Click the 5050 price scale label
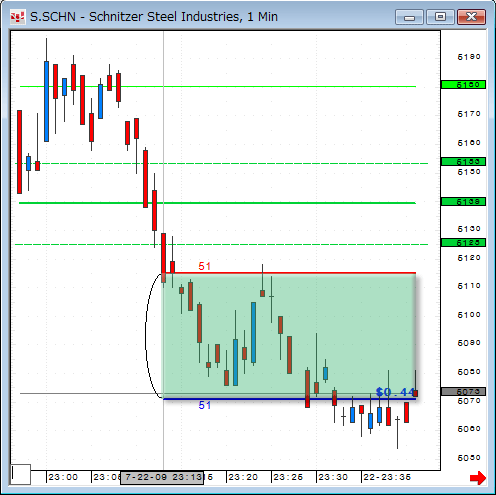Image resolution: width=496 pixels, height=495 pixels. click(469, 458)
